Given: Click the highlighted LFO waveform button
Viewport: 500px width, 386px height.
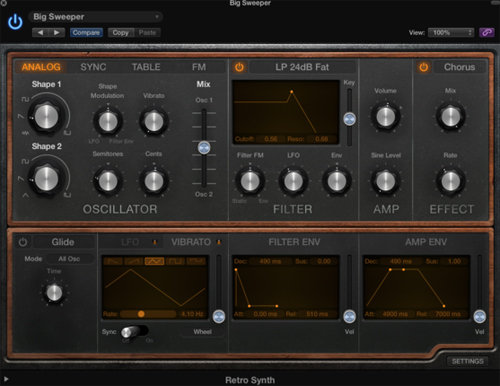Looking at the screenshot, I should coord(154,261).
